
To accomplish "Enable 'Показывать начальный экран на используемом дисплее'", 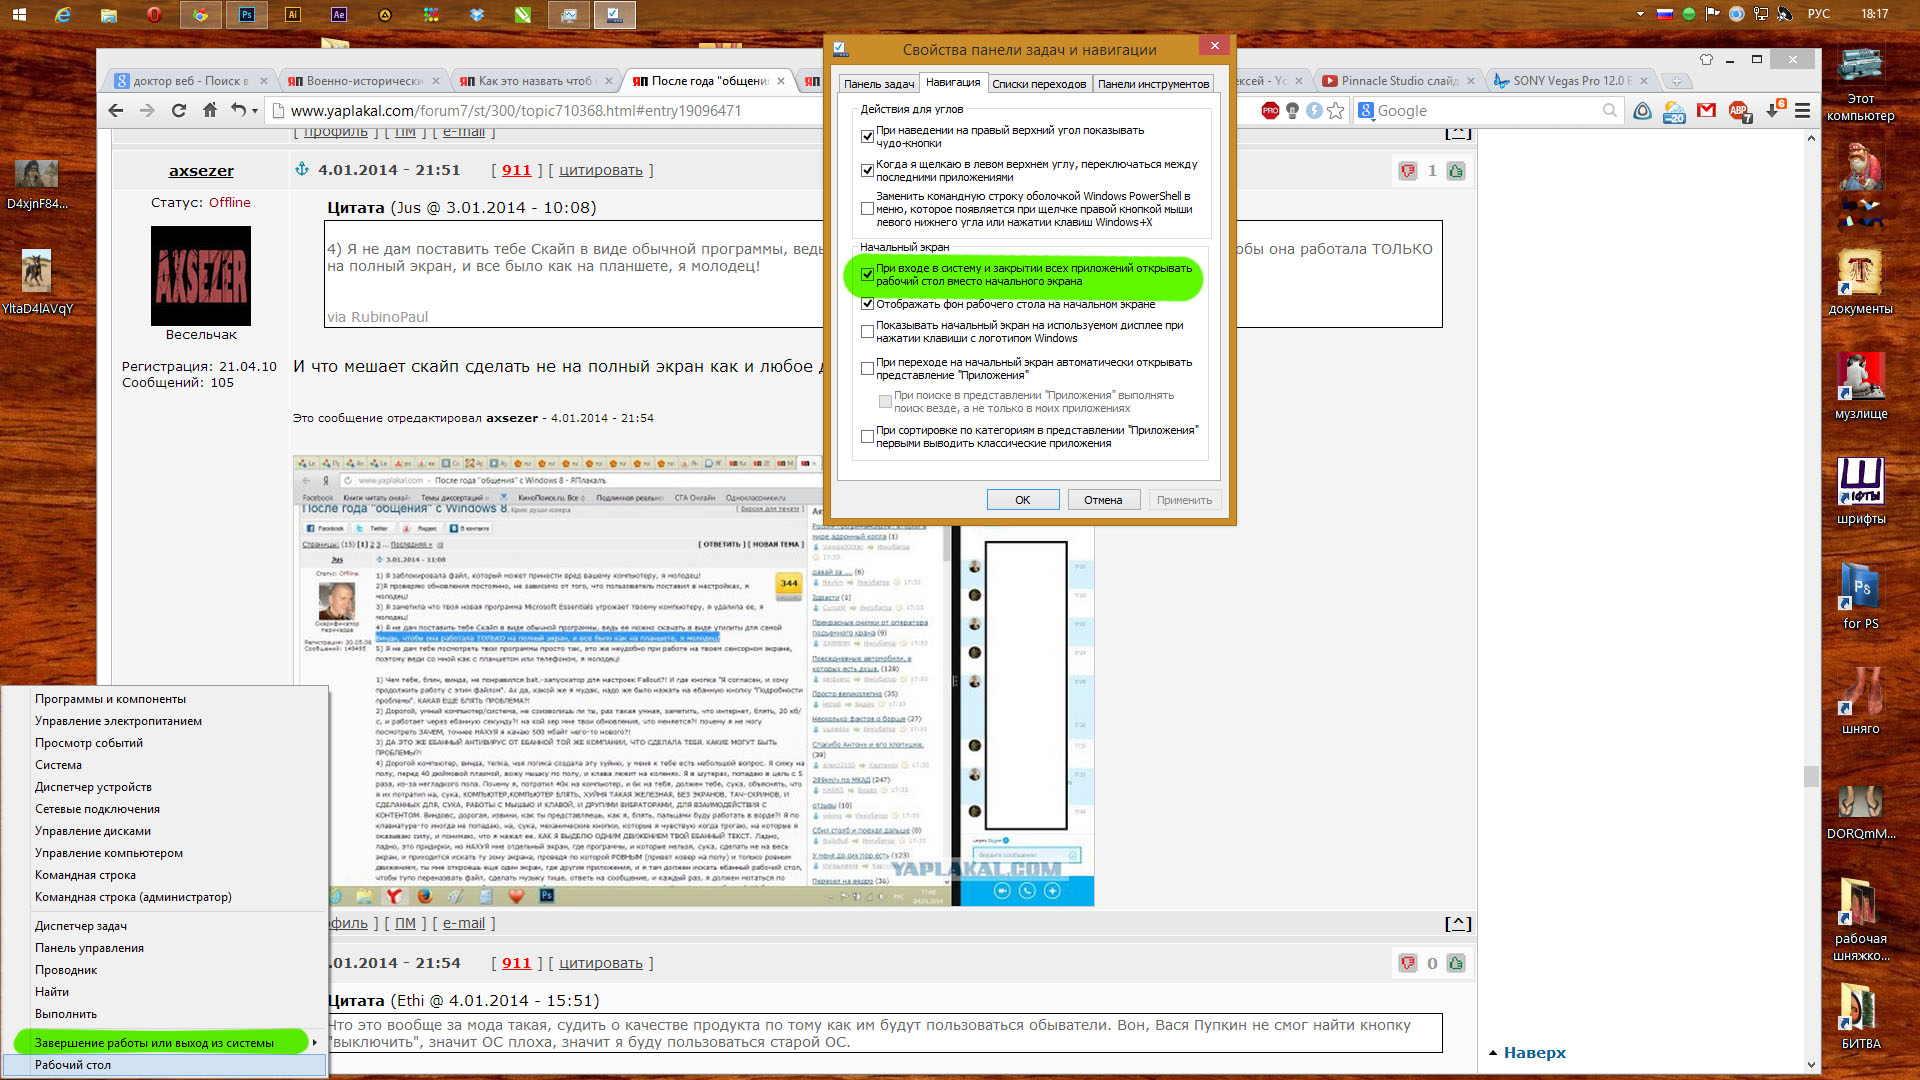I will (867, 331).
